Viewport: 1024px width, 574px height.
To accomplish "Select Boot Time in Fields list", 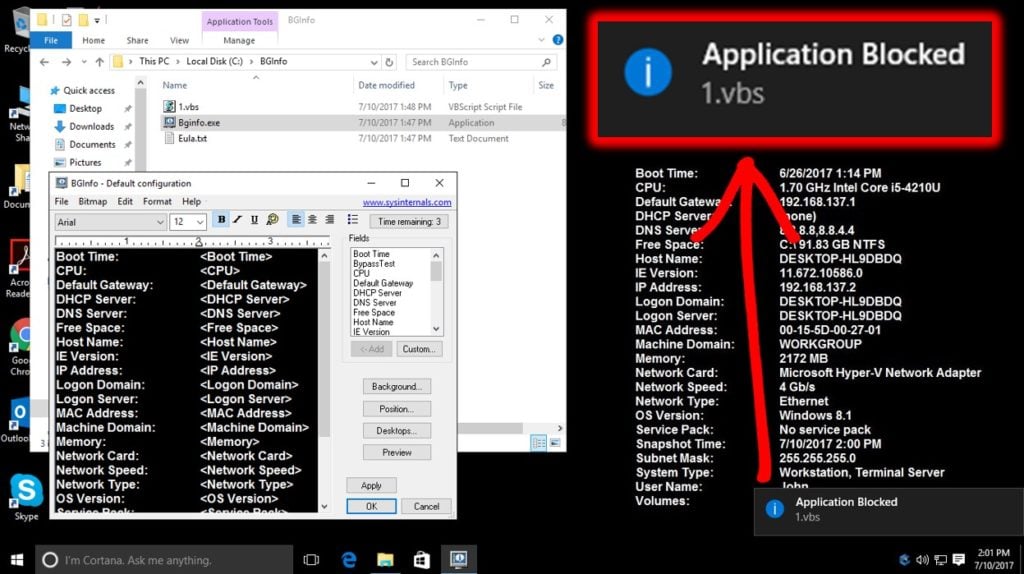I will (371, 254).
